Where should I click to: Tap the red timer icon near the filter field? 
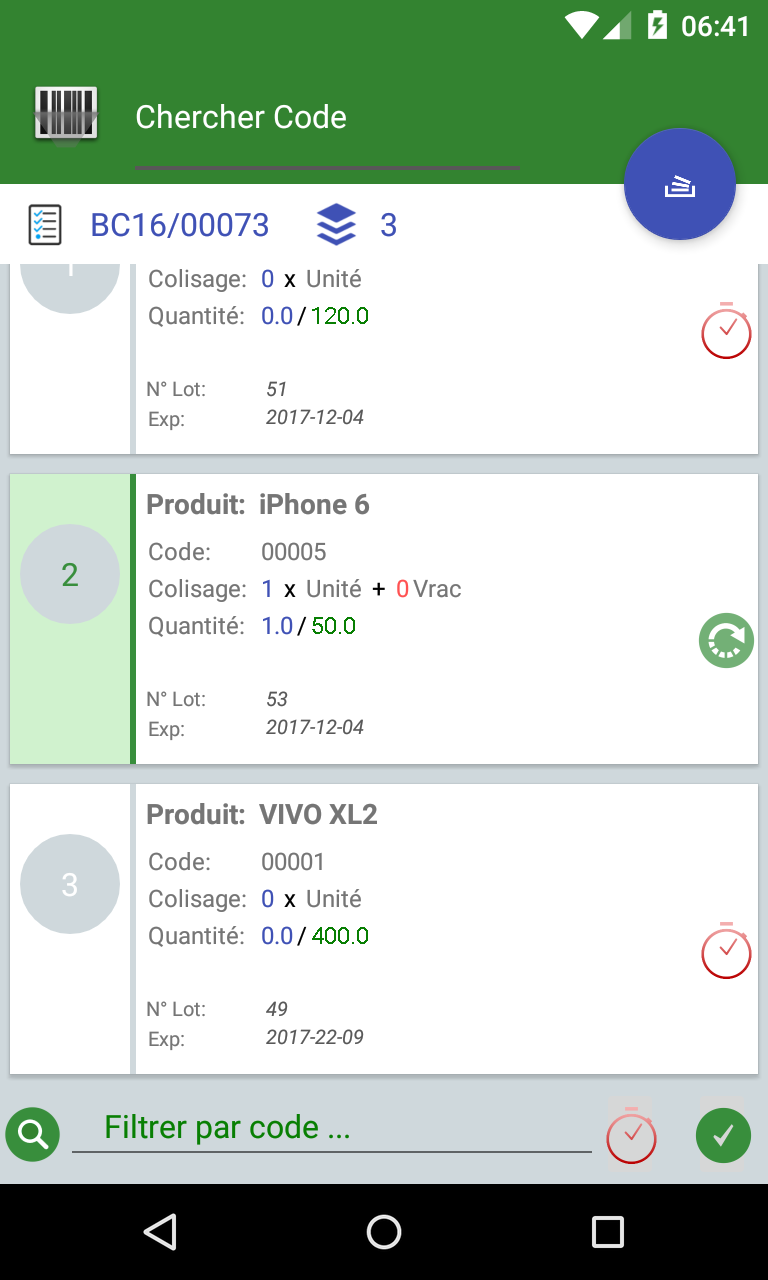(631, 1134)
